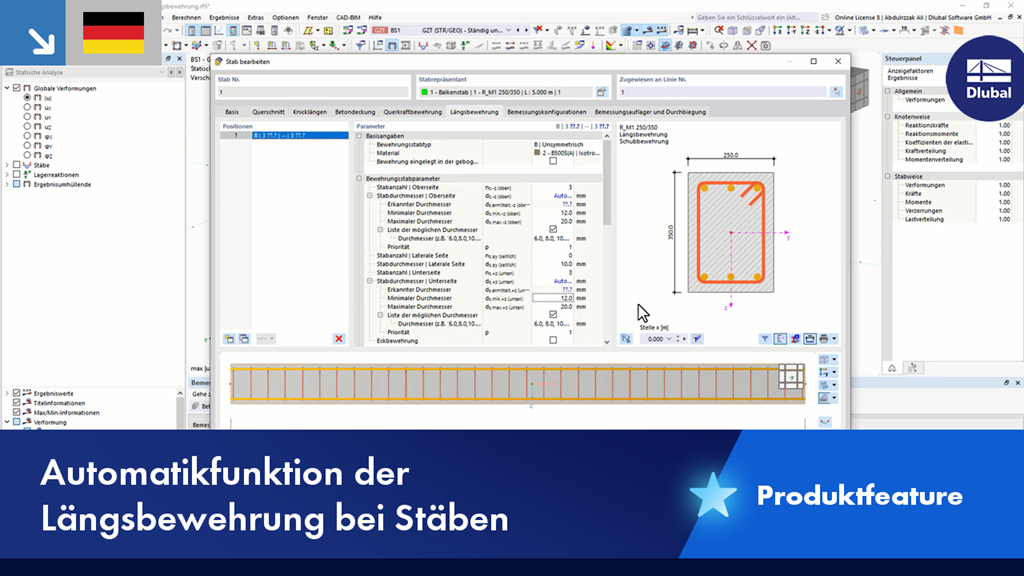Click deformation curve icon at dialog bottom right
1024x576 pixels.
825,422
